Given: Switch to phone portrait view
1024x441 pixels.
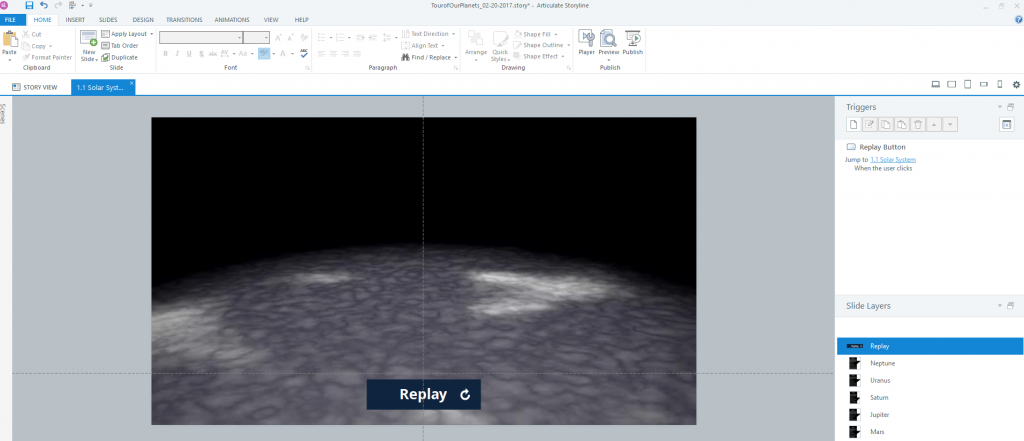Looking at the screenshot, I should (x=999, y=84).
